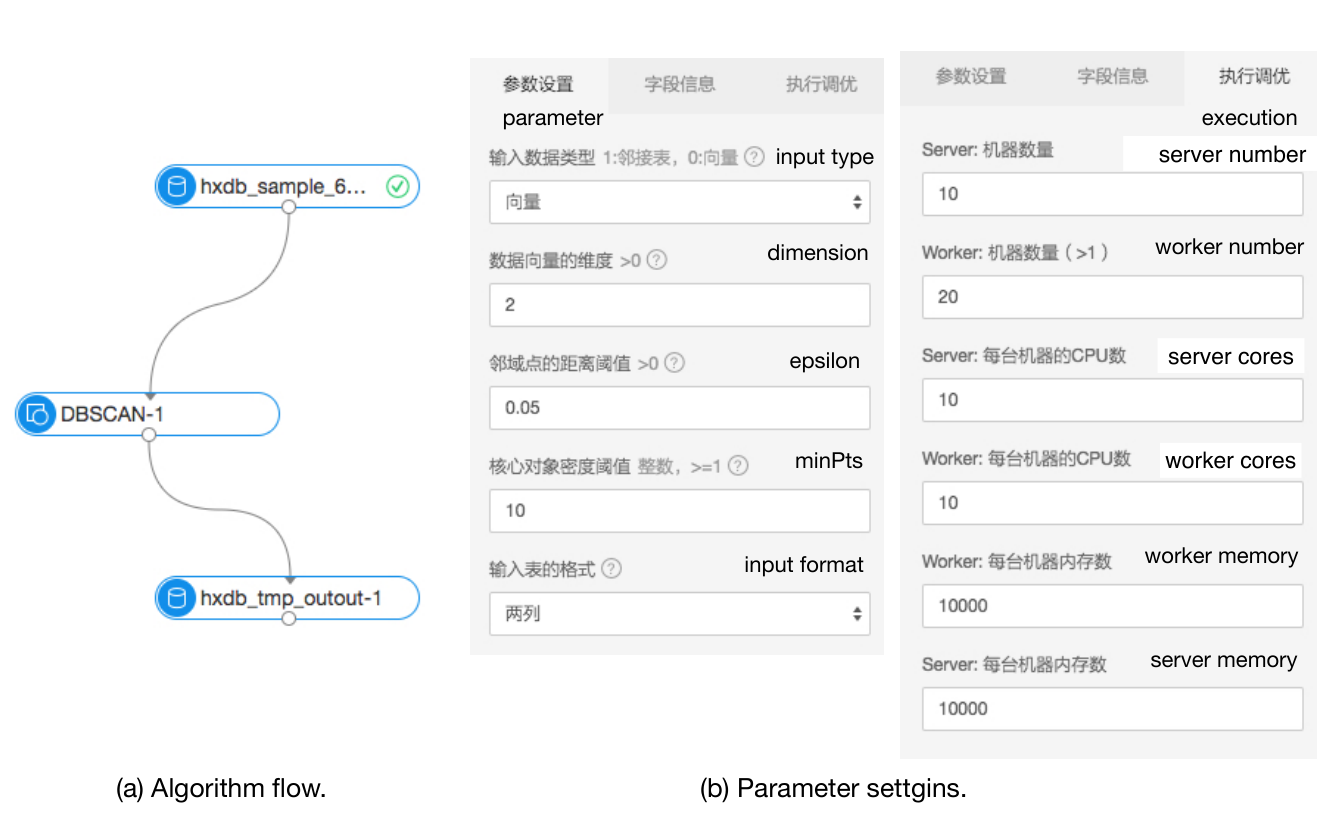The height and width of the screenshot is (839, 1320).
Task: Select the DBSCAN-1 node icon
Action: point(37,413)
